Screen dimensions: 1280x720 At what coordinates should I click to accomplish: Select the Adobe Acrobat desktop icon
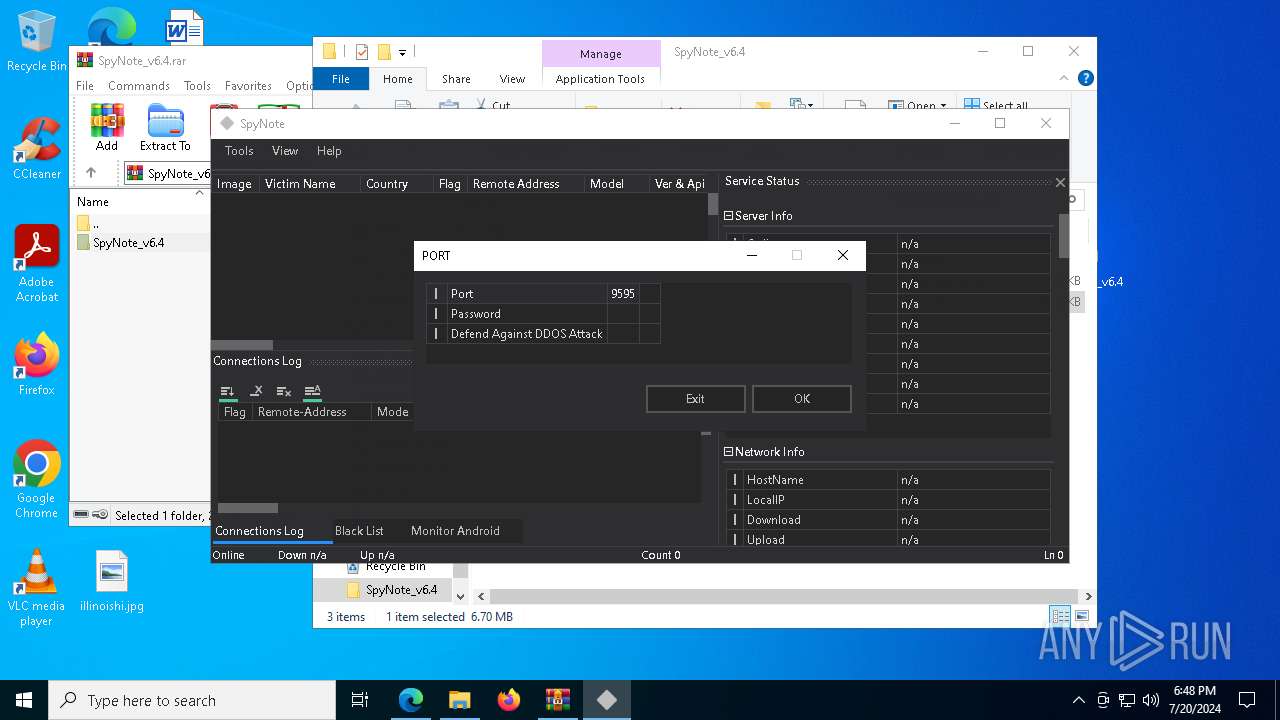[x=37, y=264]
